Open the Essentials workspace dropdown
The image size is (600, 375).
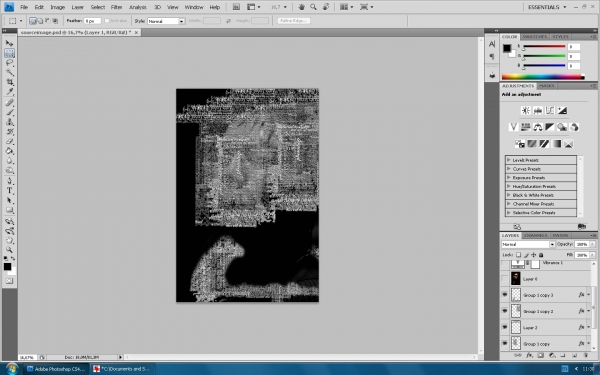point(547,7)
